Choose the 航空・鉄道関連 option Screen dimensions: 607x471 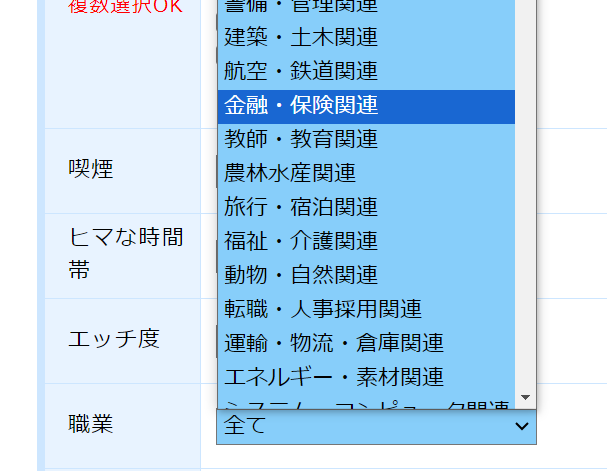pos(301,71)
